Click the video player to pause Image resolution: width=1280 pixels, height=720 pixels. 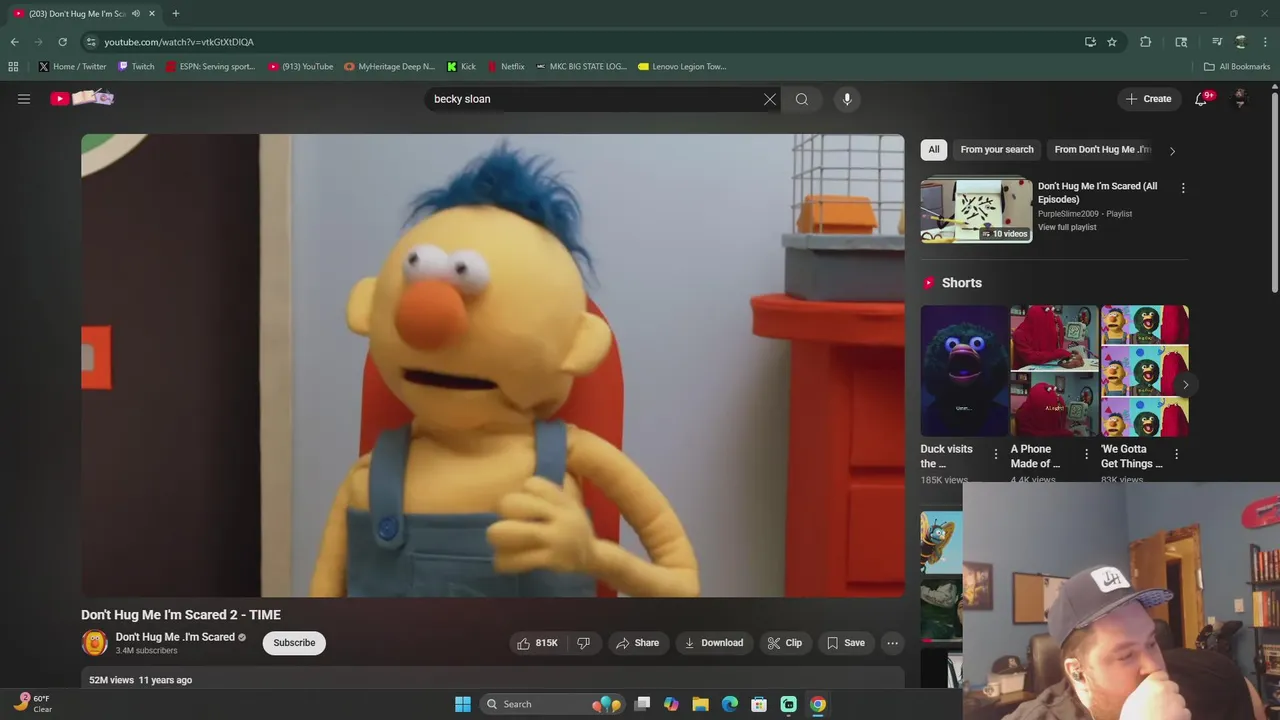coord(493,365)
